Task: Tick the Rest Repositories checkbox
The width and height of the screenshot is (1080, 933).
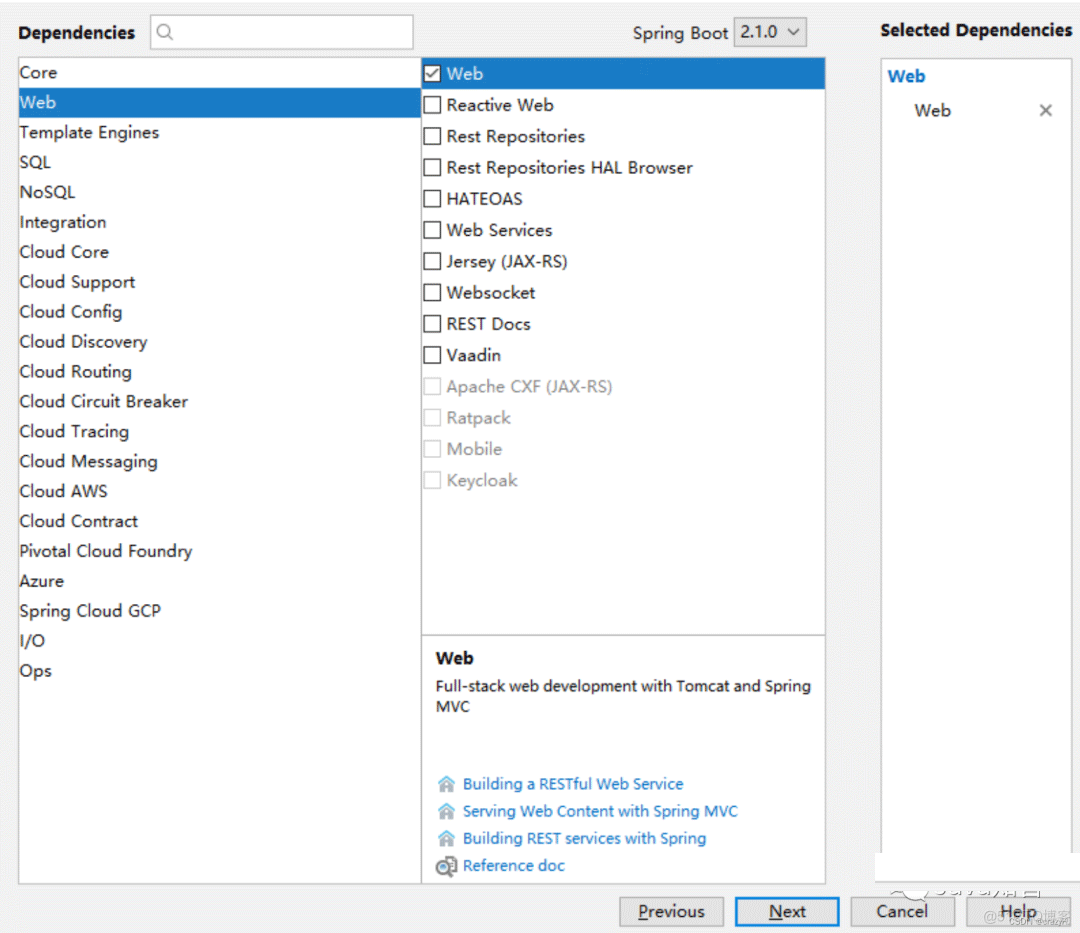Action: point(432,136)
